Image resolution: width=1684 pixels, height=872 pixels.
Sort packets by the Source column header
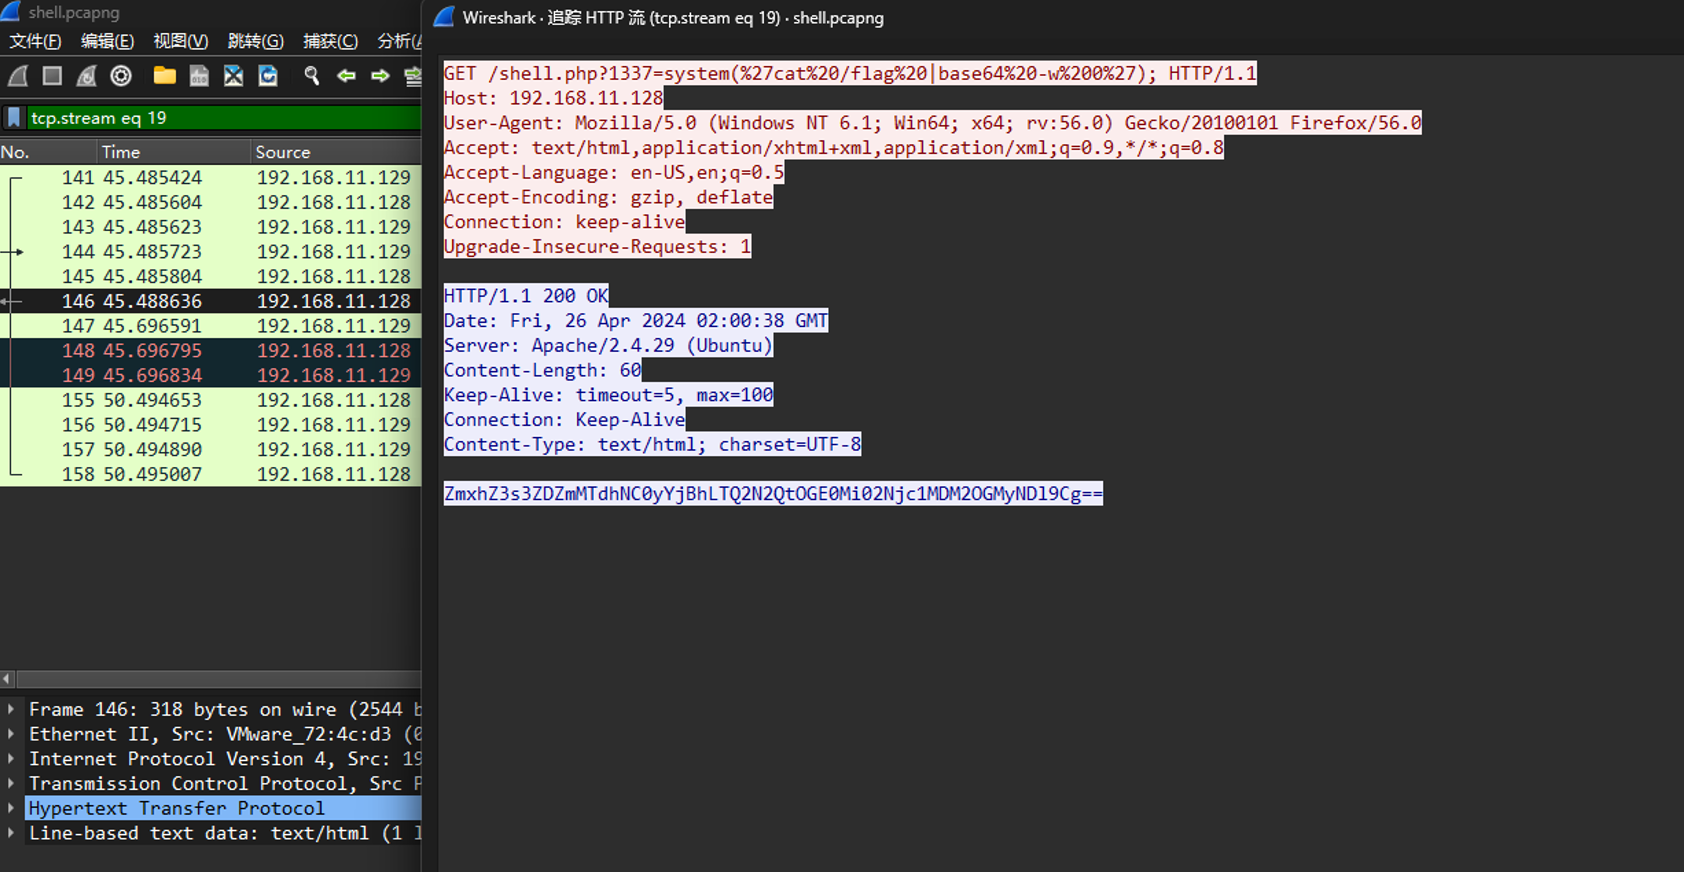336,152
